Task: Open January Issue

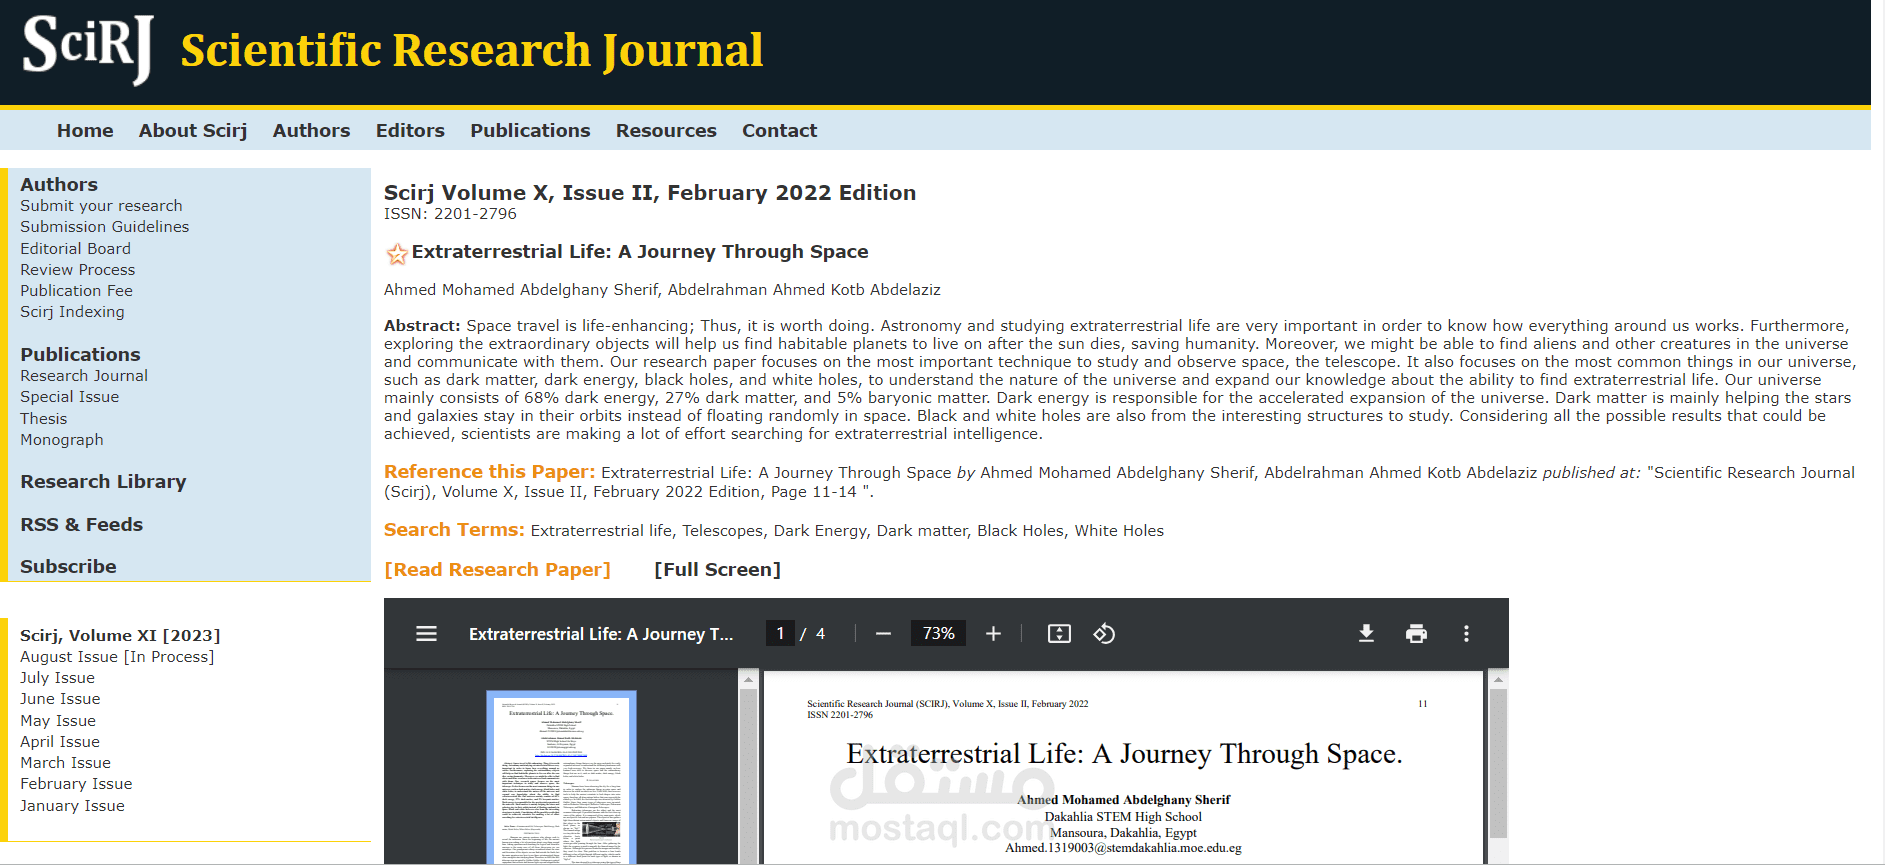Action: pos(72,806)
